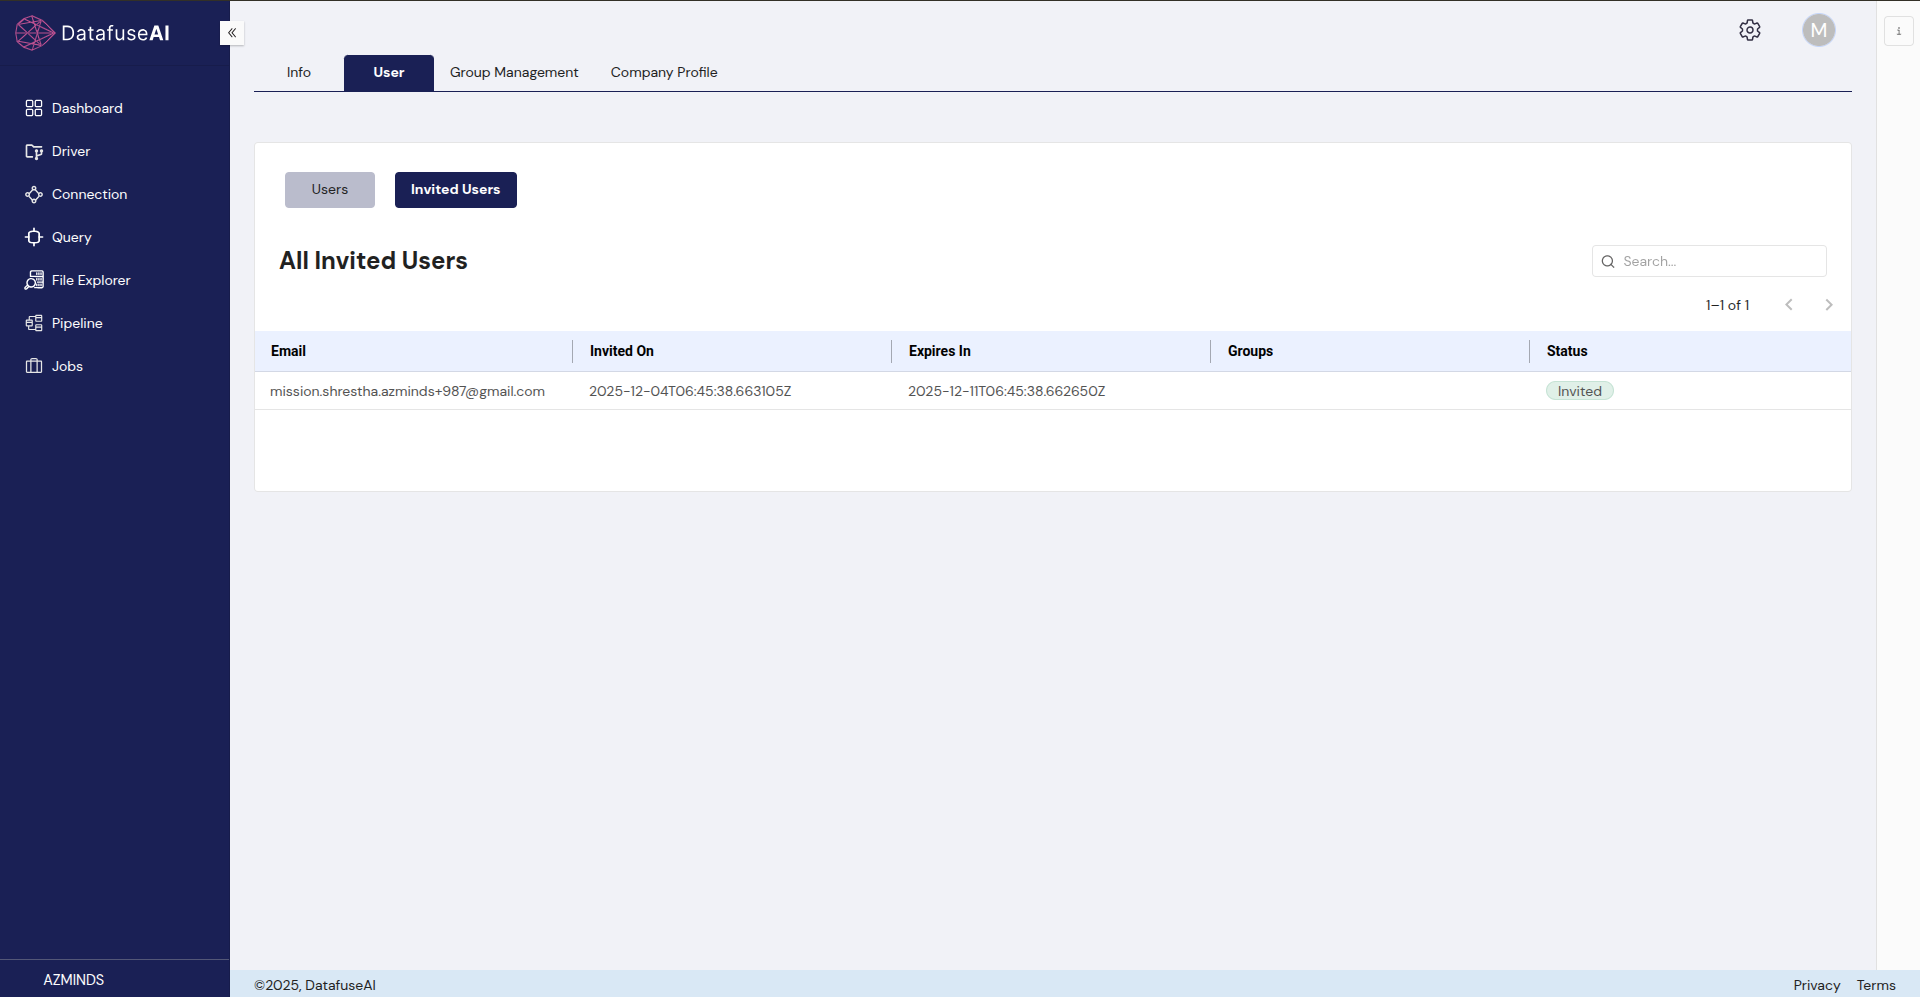Collapse the sidebar with the chevron button
The width and height of the screenshot is (1920, 997).
[231, 33]
